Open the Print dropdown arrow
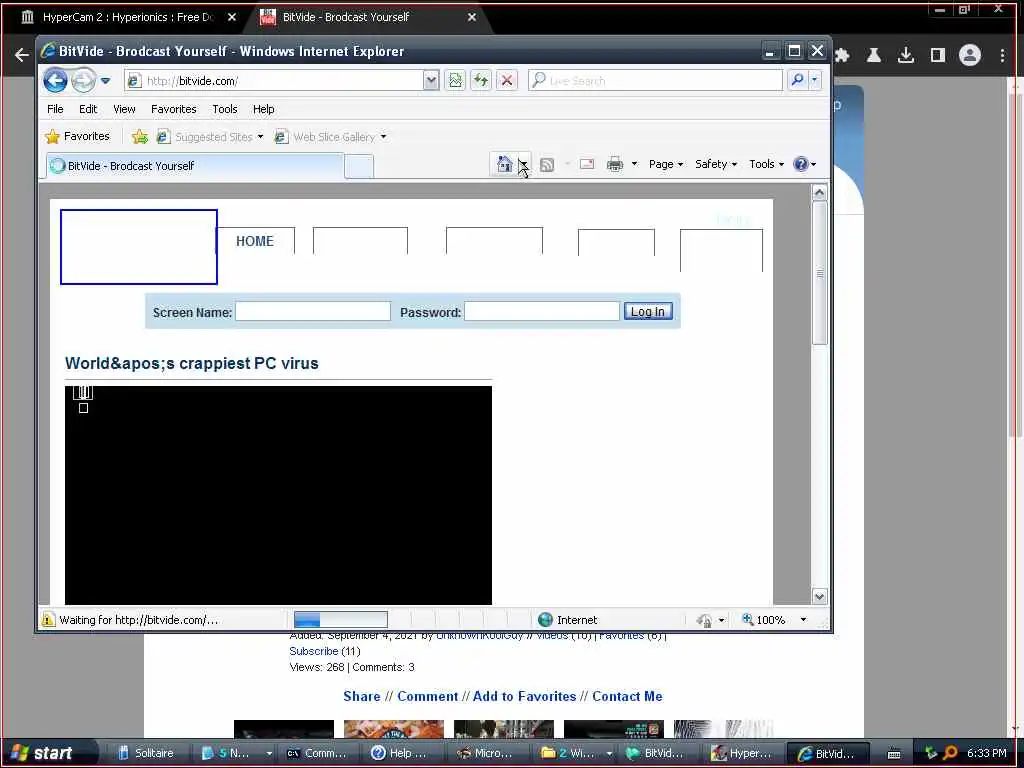 [x=634, y=164]
